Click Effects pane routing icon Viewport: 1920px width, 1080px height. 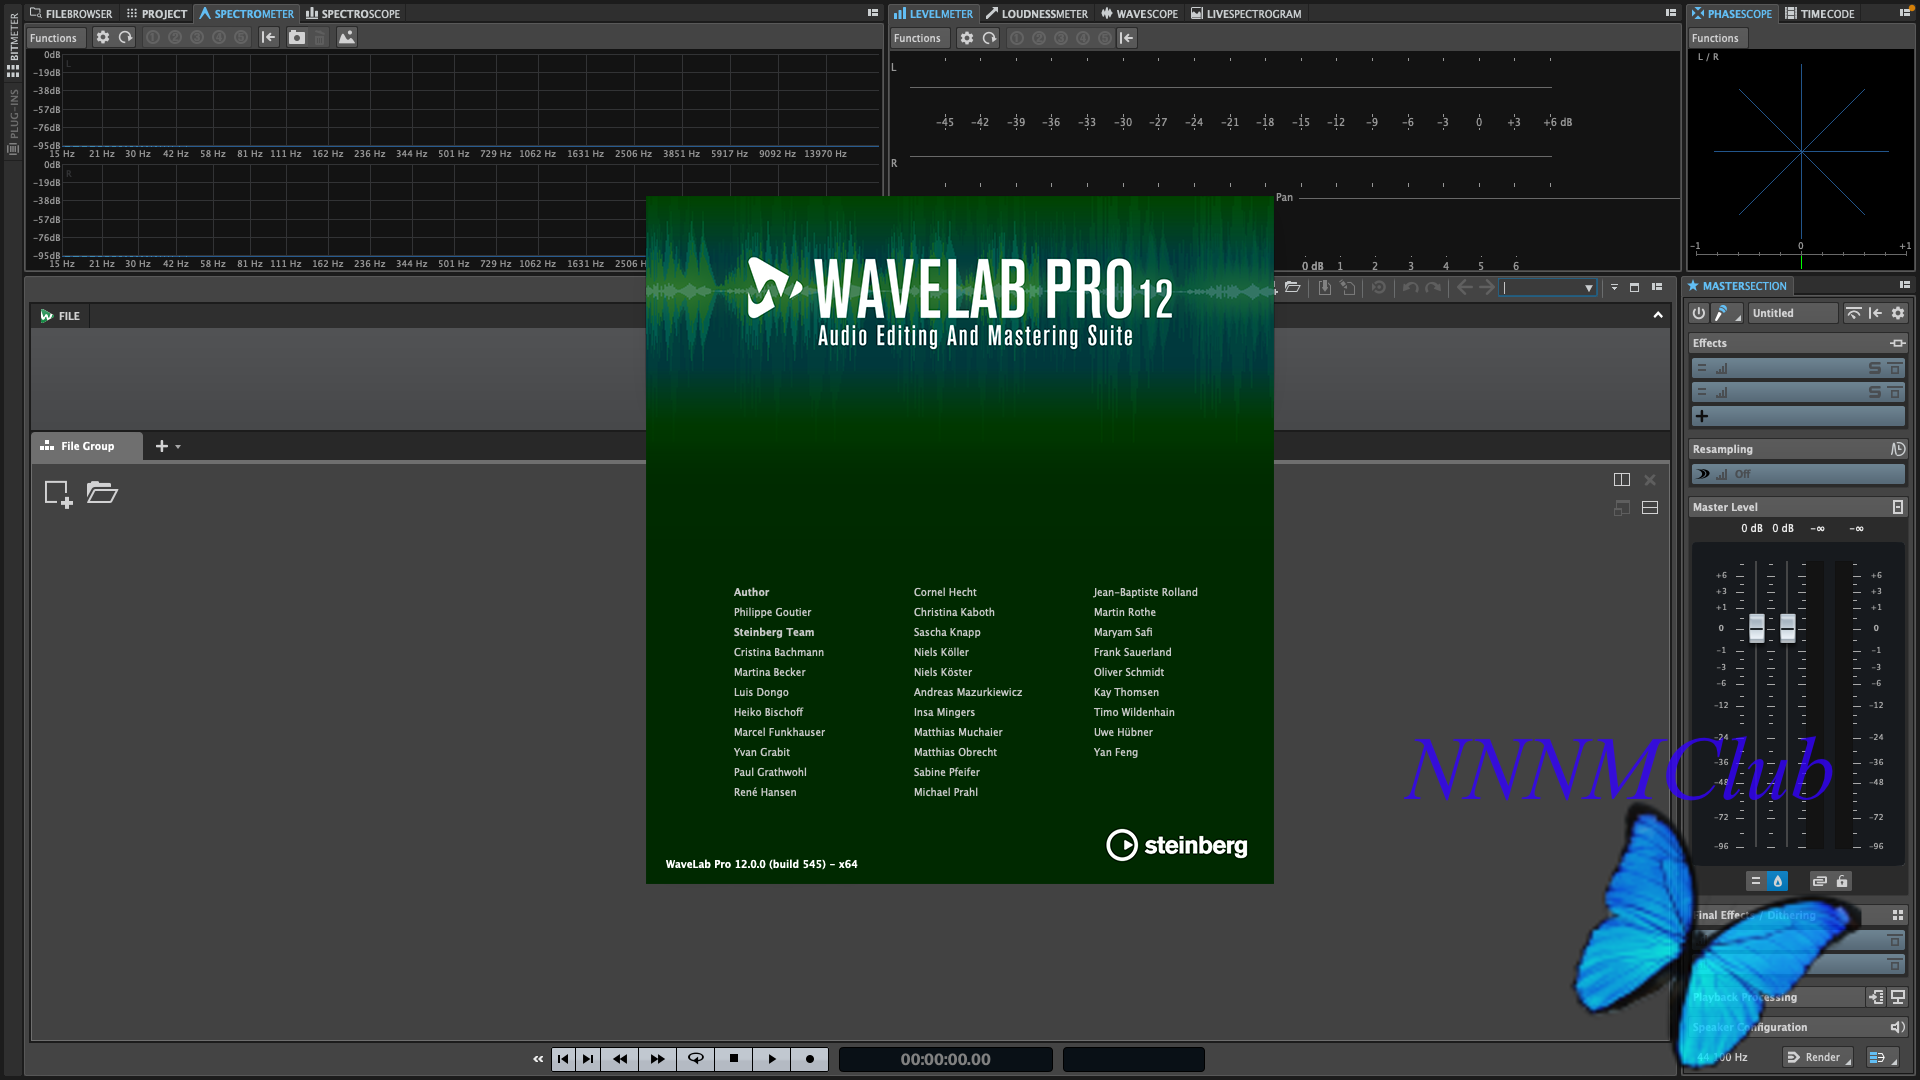1897,343
